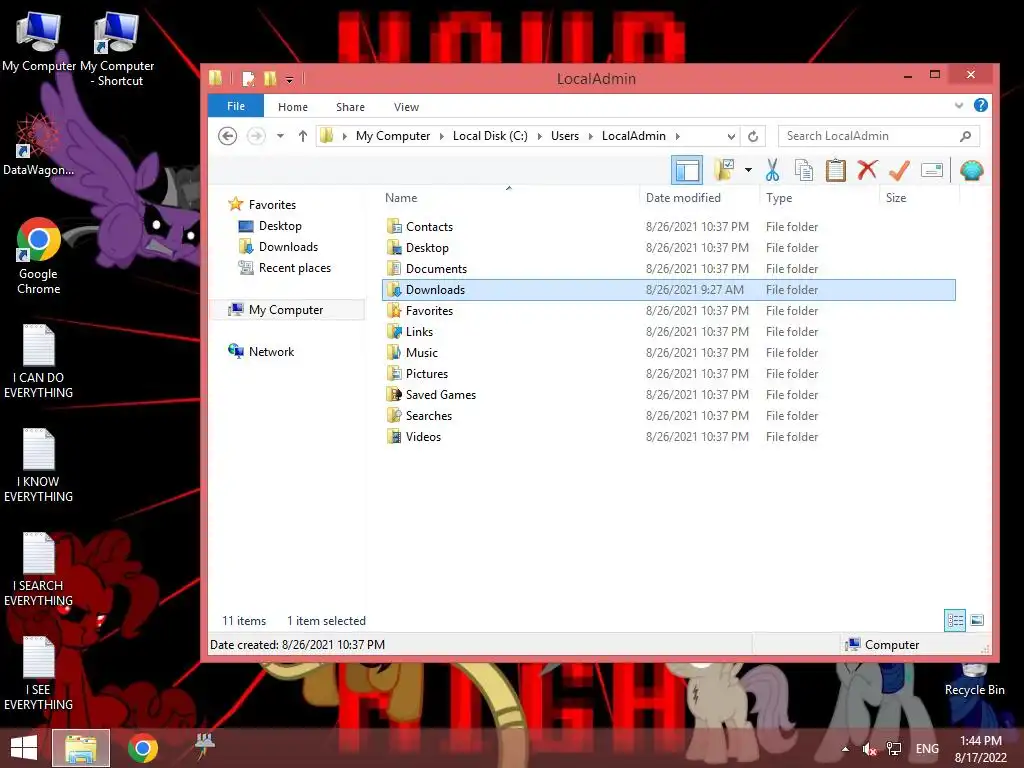This screenshot has width=1024, height=768.
Task: Click the Help question mark icon
Action: (x=980, y=105)
